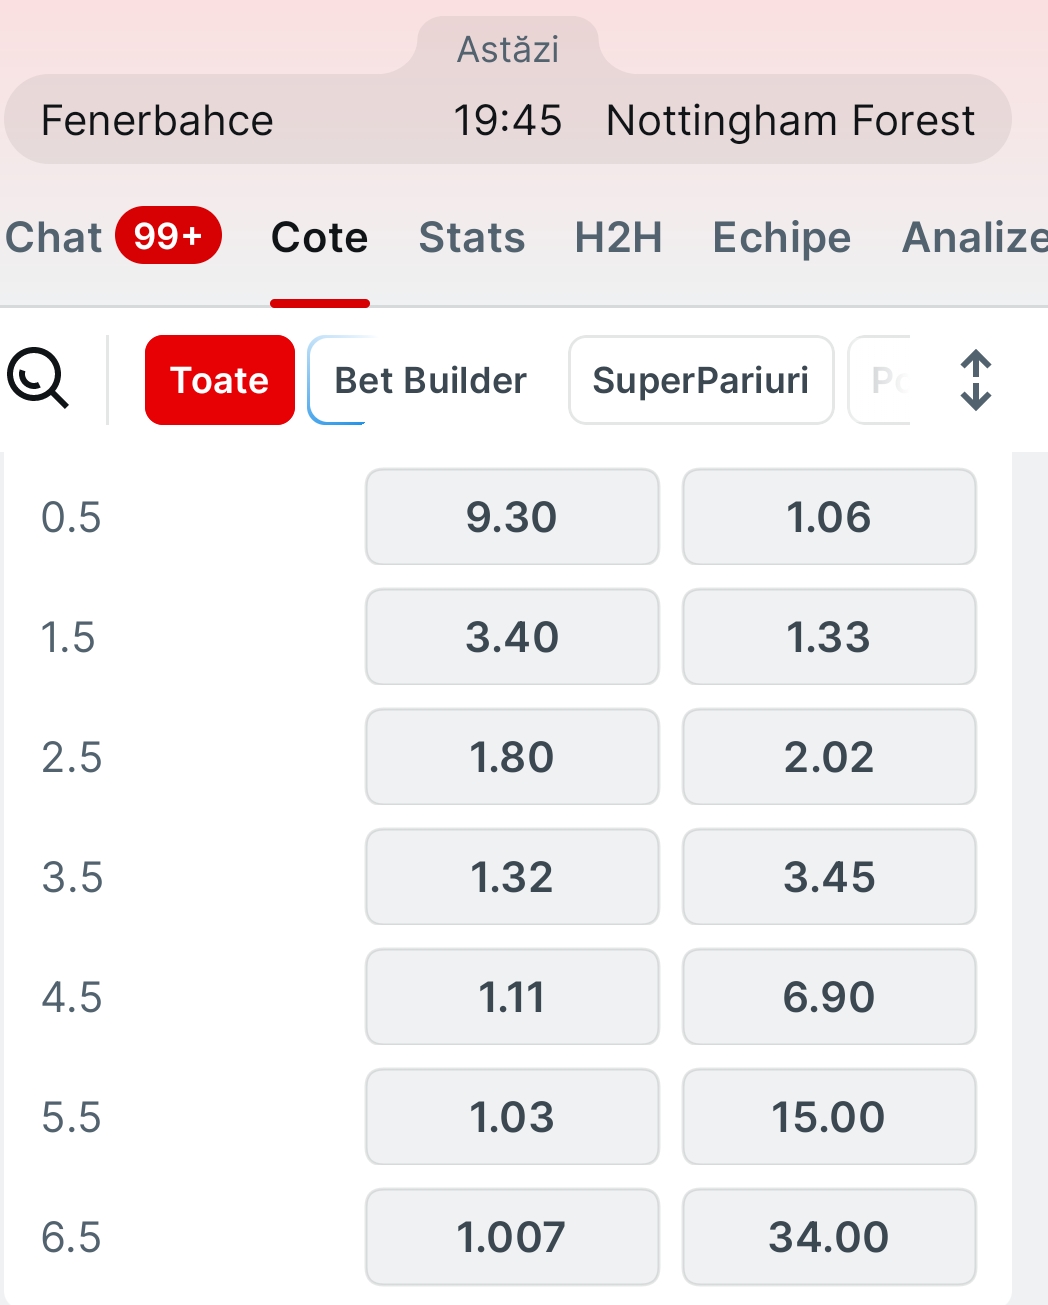Select the 34.00 odds for line 6.5

(829, 1237)
